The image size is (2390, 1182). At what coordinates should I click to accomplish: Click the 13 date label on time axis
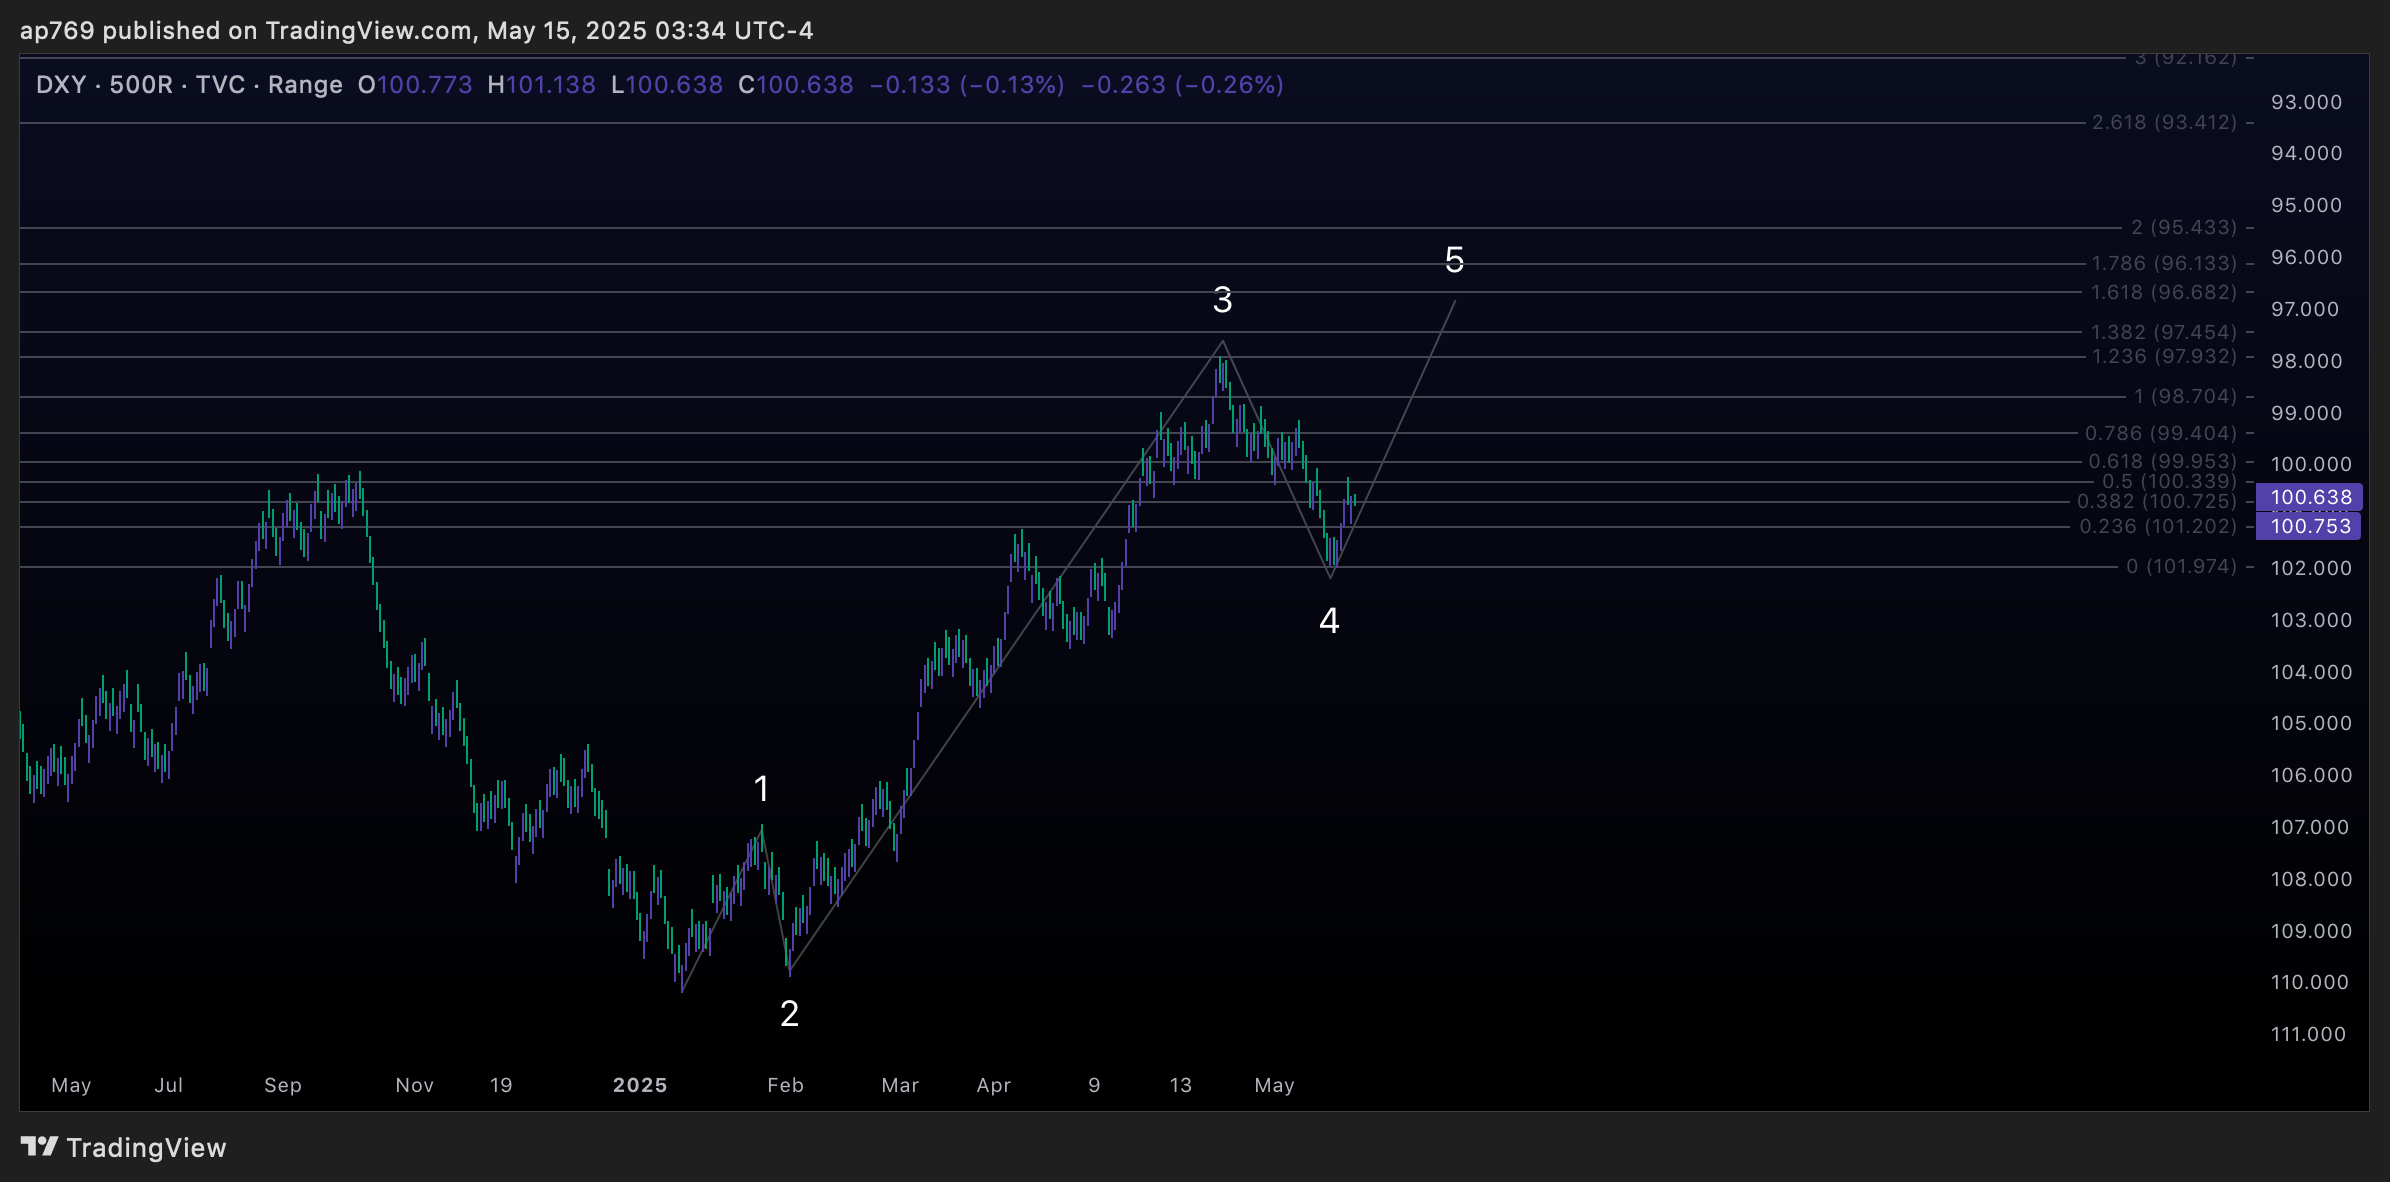pyautogui.click(x=1181, y=1085)
